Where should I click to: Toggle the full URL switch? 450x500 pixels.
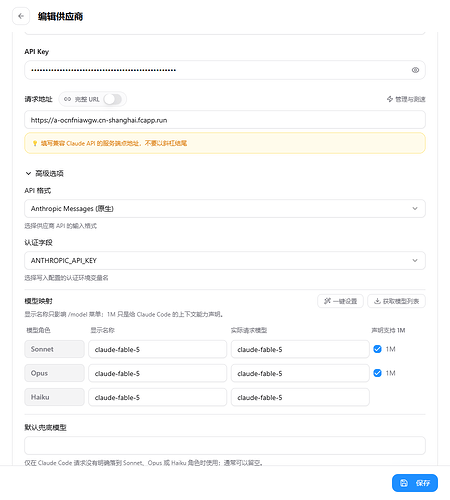(113, 99)
